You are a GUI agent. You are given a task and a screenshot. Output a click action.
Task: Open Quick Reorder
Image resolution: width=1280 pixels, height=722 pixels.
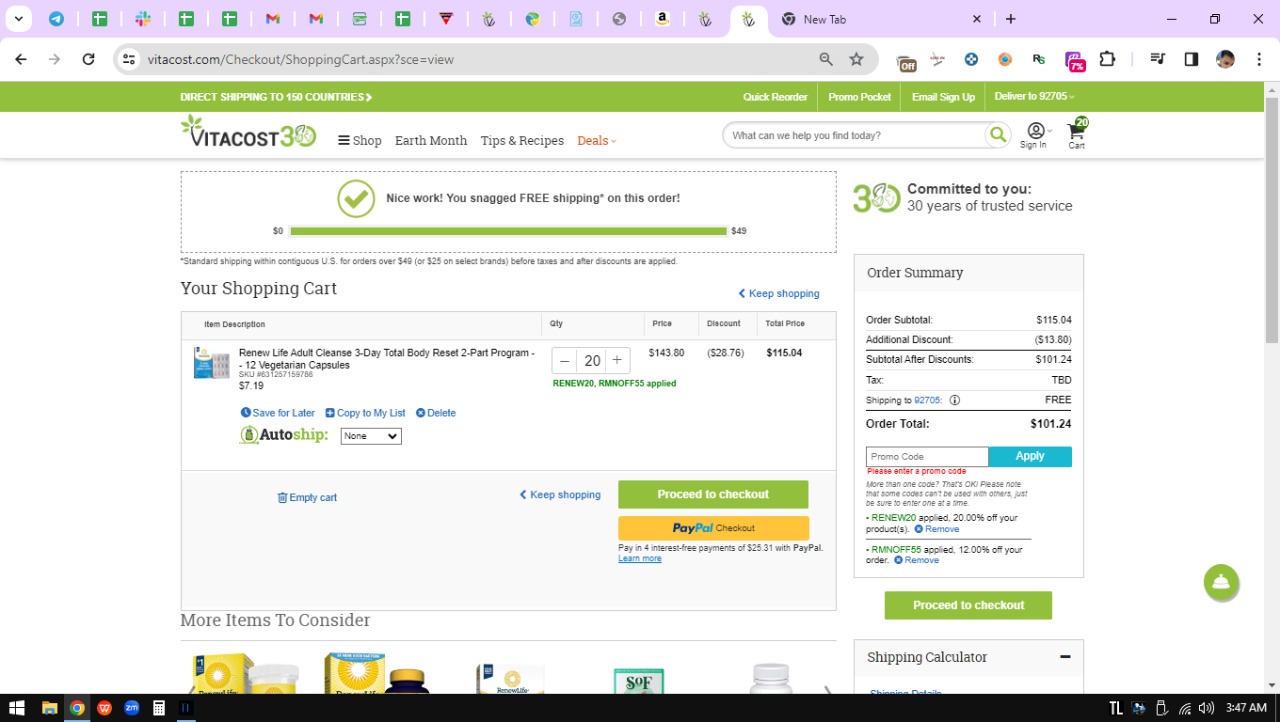[775, 97]
